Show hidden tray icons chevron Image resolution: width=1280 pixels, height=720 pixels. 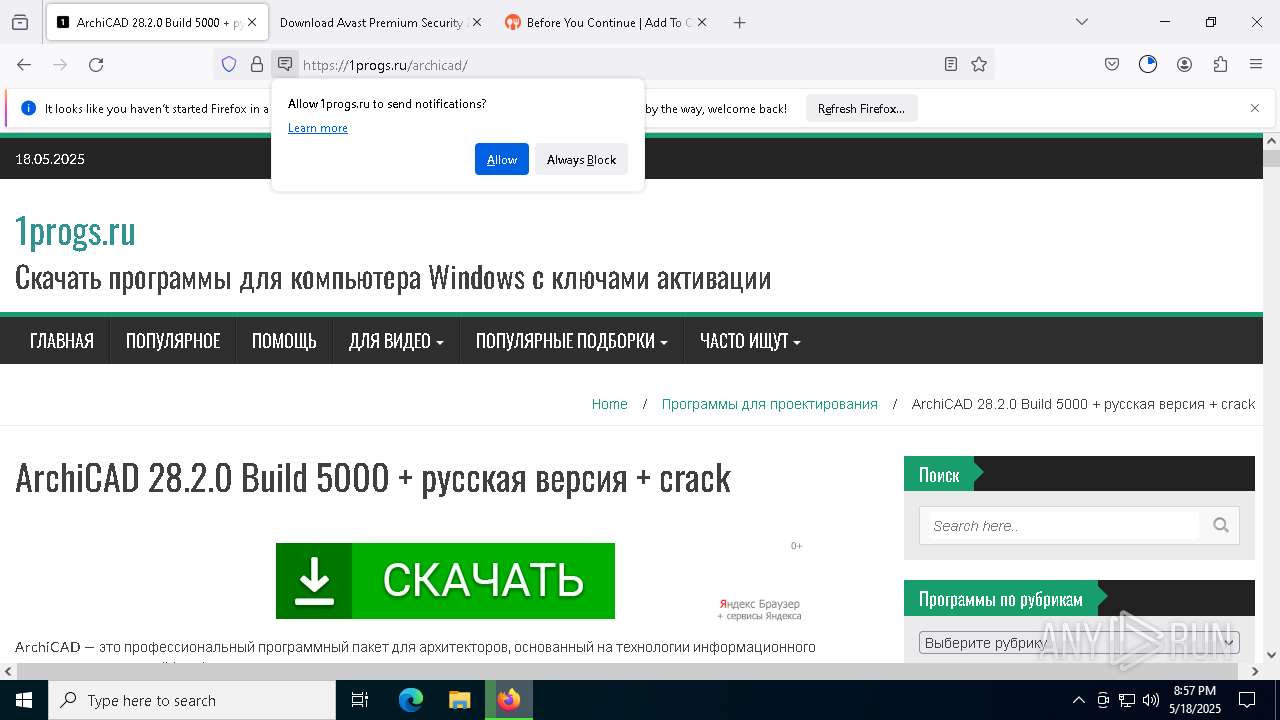coord(1078,700)
